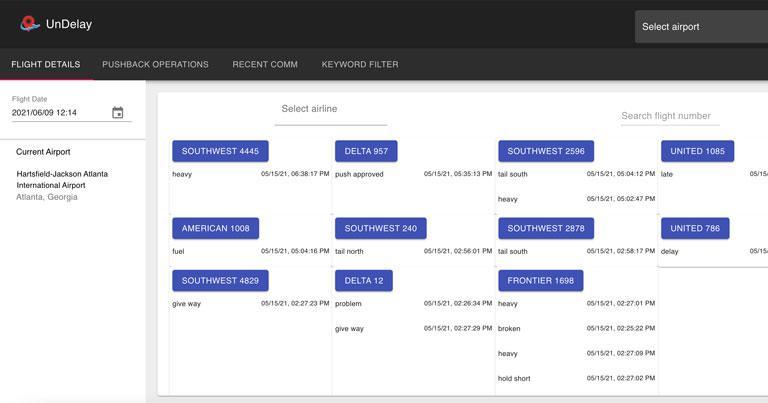Open the Delta 12 flight

363,281
